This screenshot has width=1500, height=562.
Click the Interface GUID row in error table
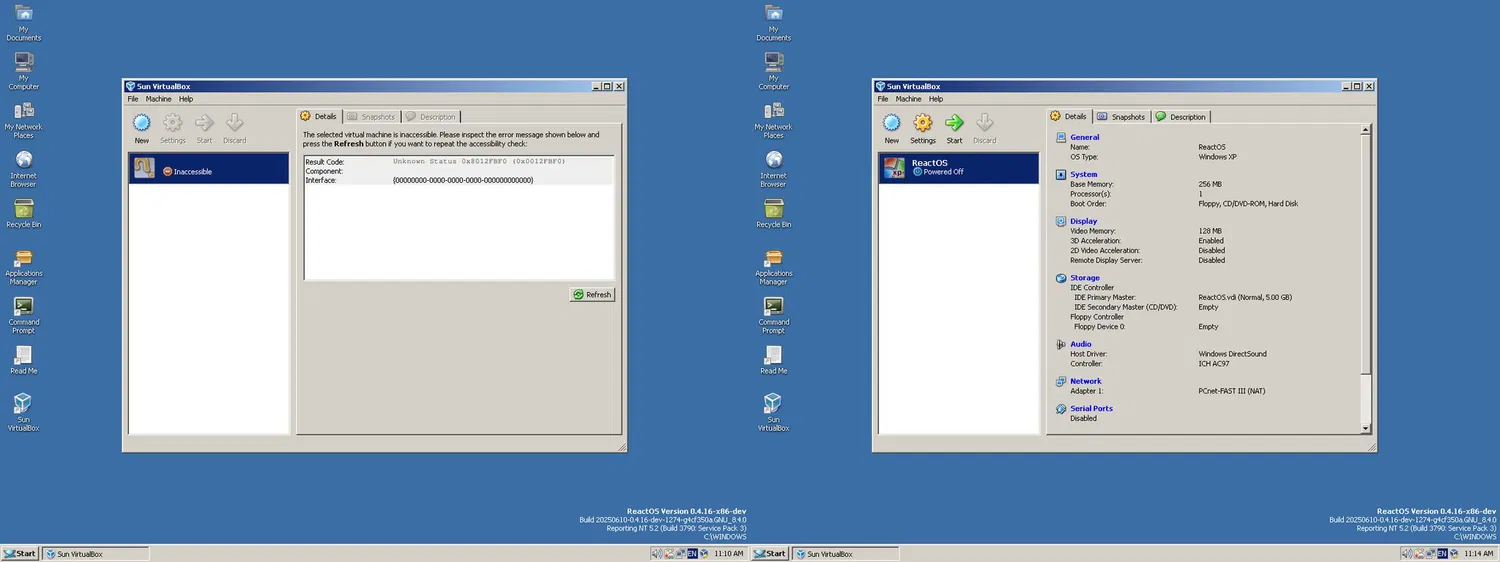point(458,180)
